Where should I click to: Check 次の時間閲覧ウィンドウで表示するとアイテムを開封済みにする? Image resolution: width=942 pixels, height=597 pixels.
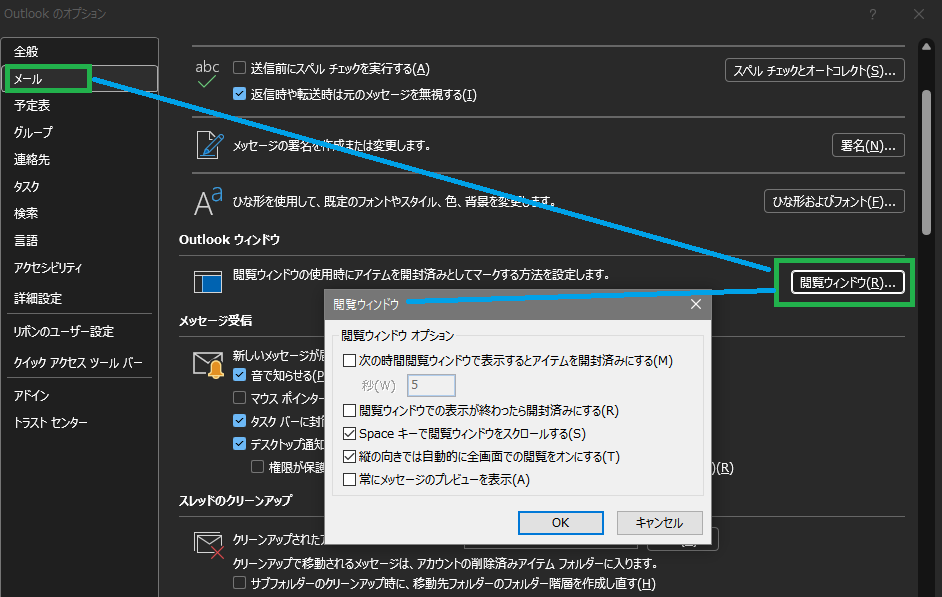tap(349, 360)
